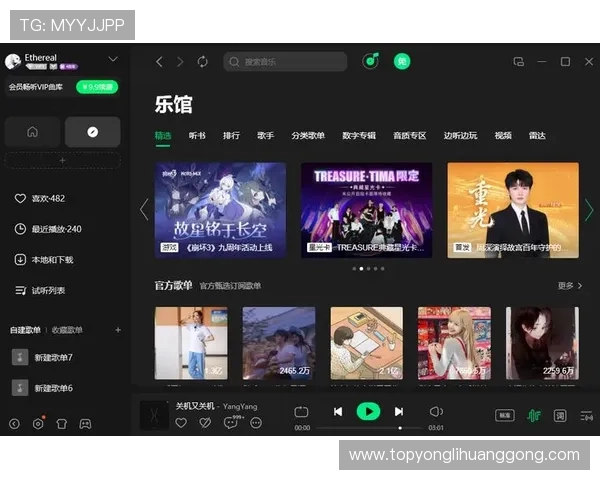Open the 雷达 tab
Image resolution: width=600 pixels, height=480 pixels.
point(537,136)
